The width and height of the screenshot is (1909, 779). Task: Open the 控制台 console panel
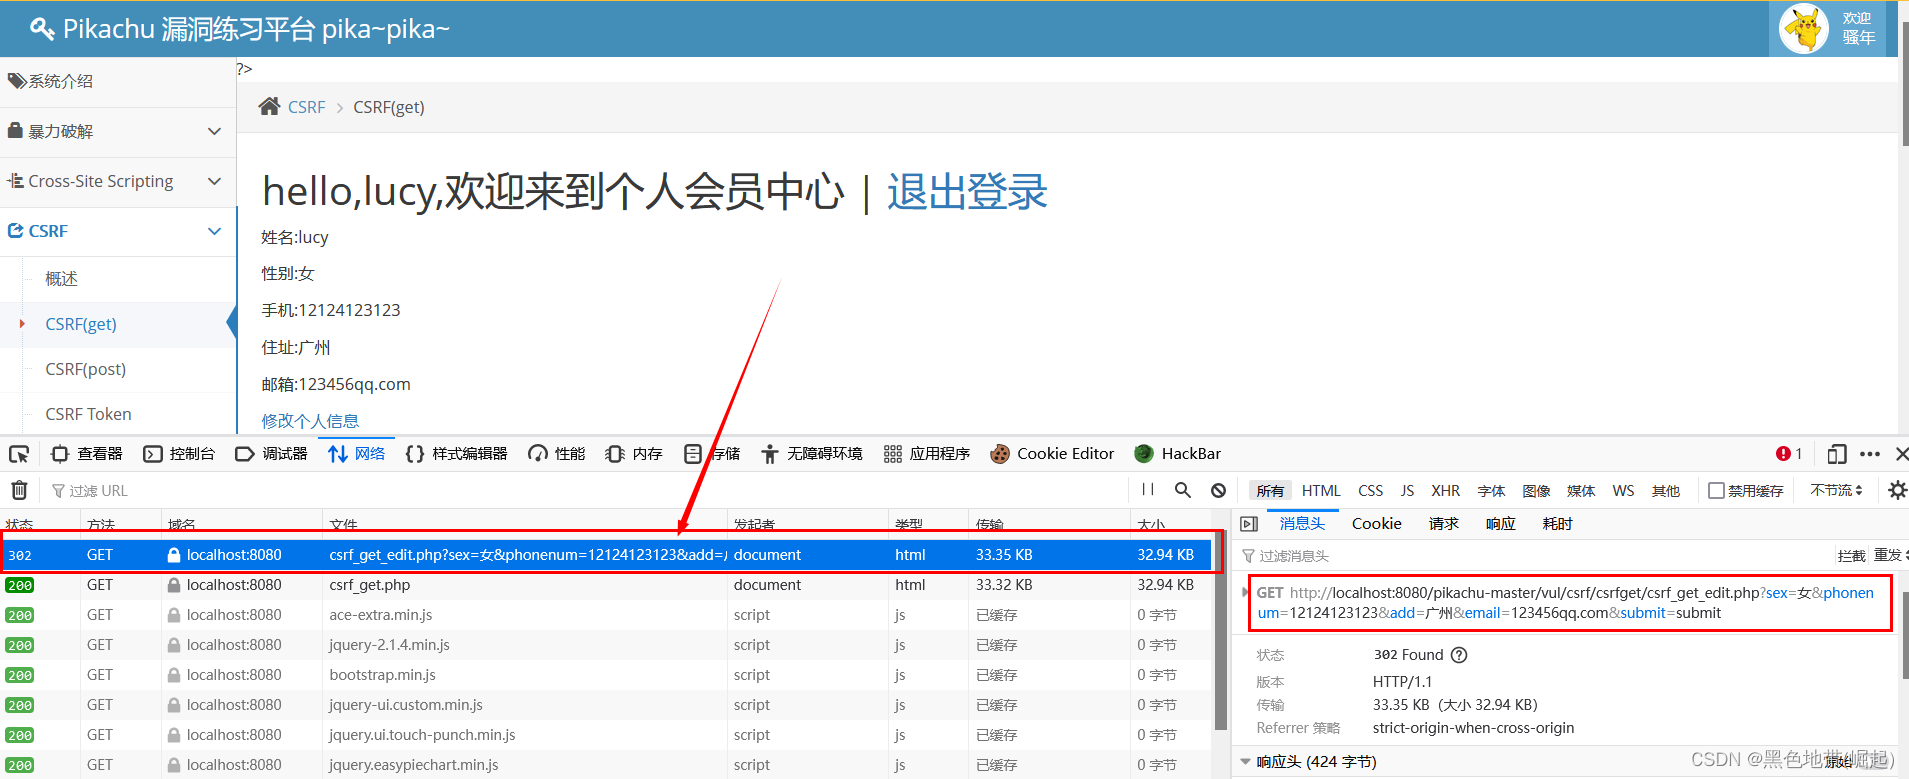point(180,454)
